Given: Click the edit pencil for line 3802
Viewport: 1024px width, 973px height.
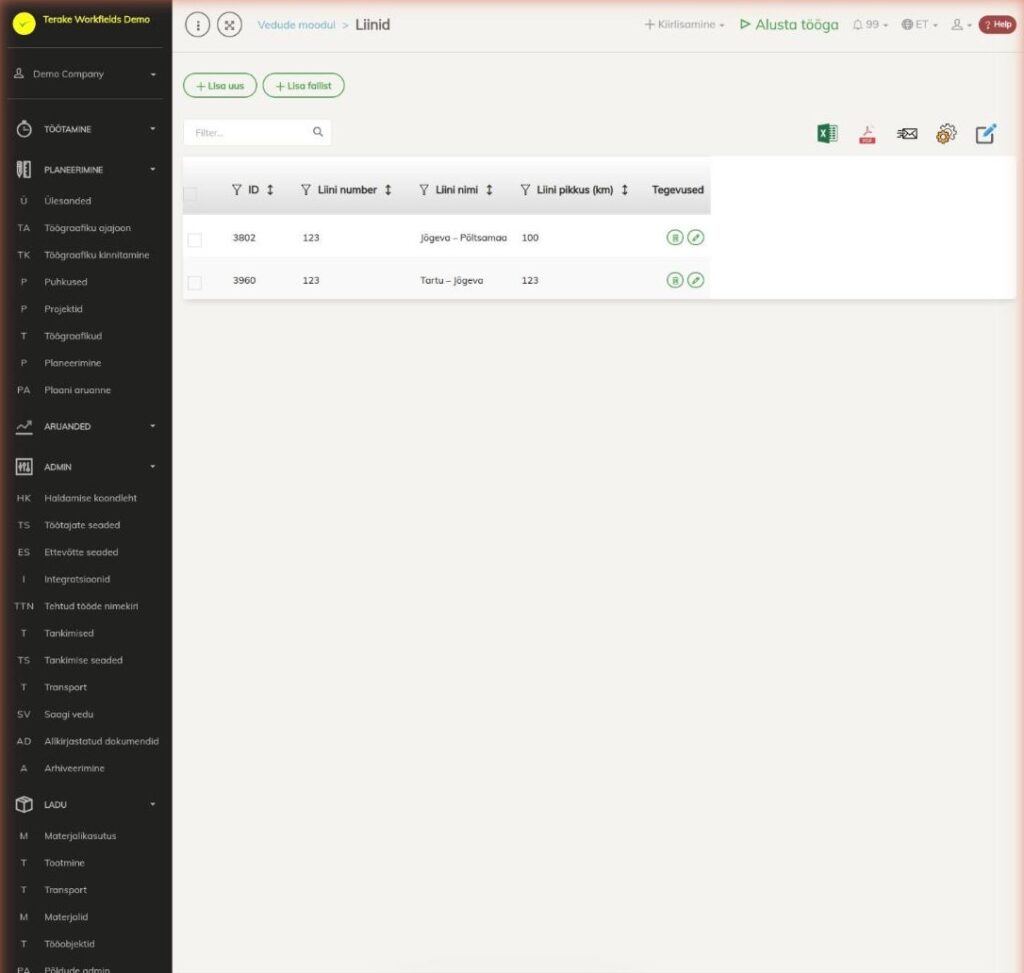Looking at the screenshot, I should coord(696,238).
